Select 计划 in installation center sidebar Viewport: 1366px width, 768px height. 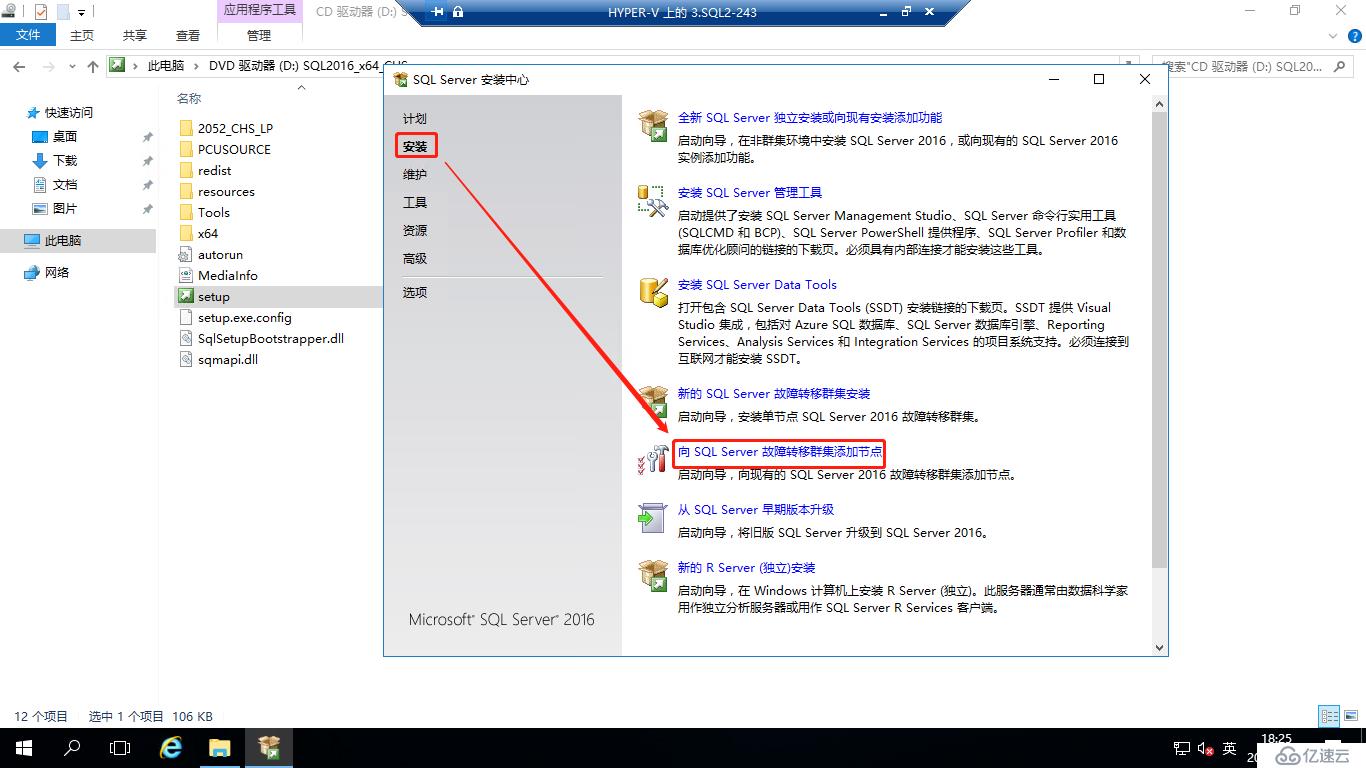tap(415, 119)
